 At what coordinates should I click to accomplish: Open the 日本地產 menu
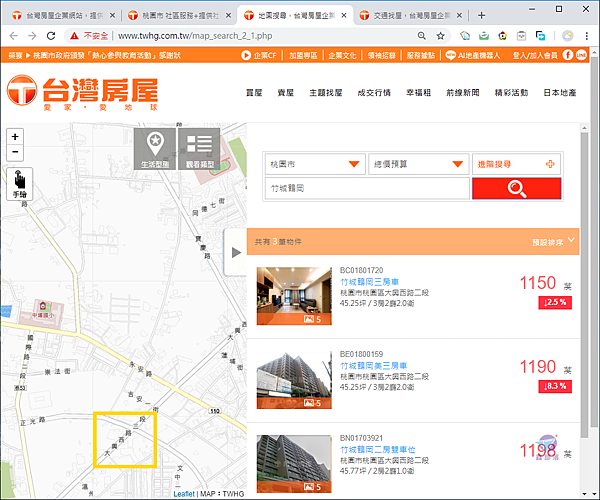560,93
